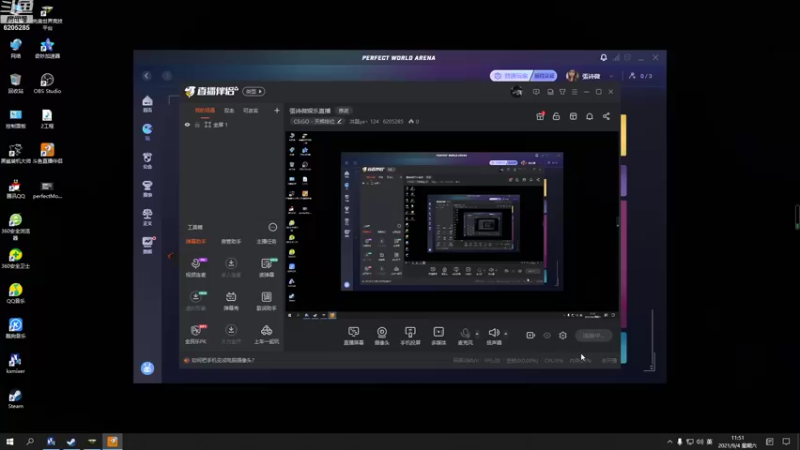Select the third toolbox tab 主播任务
This screenshot has width=800, height=450.
point(266,241)
